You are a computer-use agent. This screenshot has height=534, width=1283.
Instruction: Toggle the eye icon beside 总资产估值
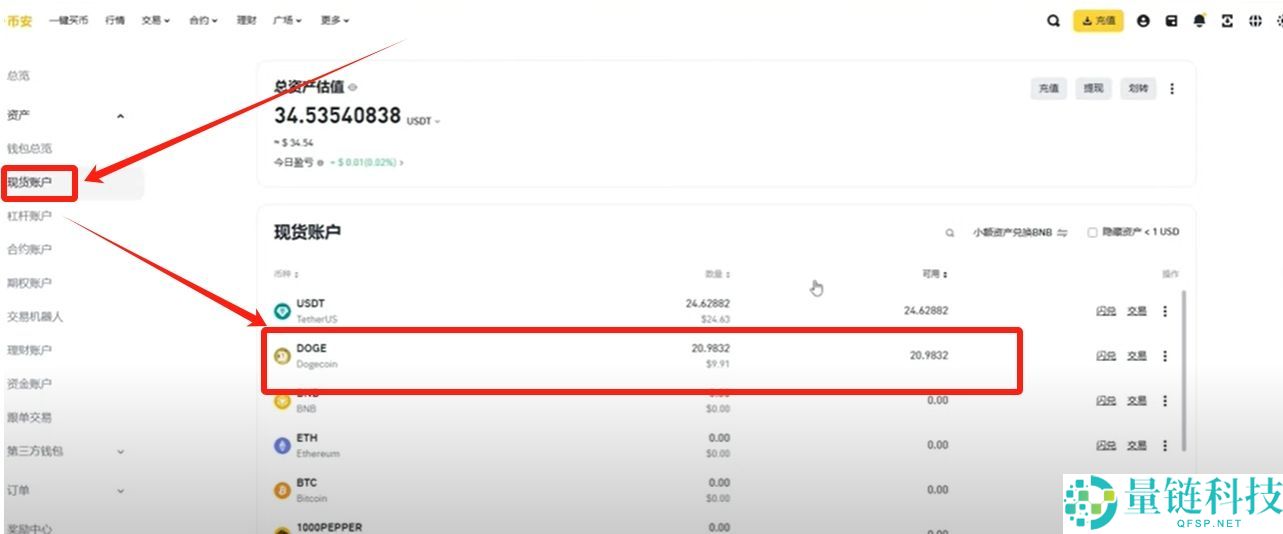click(353, 88)
